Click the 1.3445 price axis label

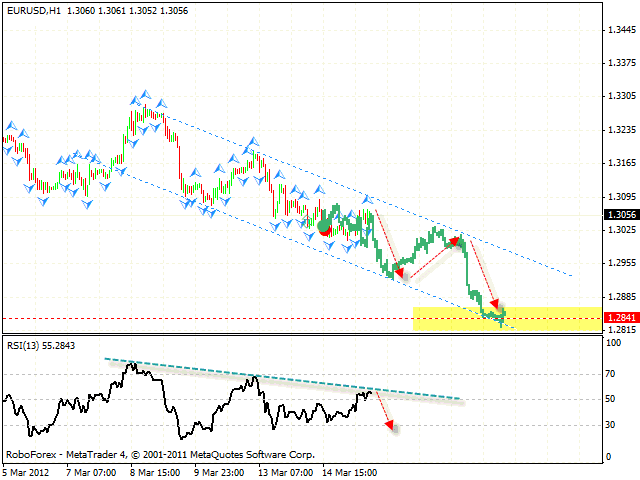click(x=620, y=30)
